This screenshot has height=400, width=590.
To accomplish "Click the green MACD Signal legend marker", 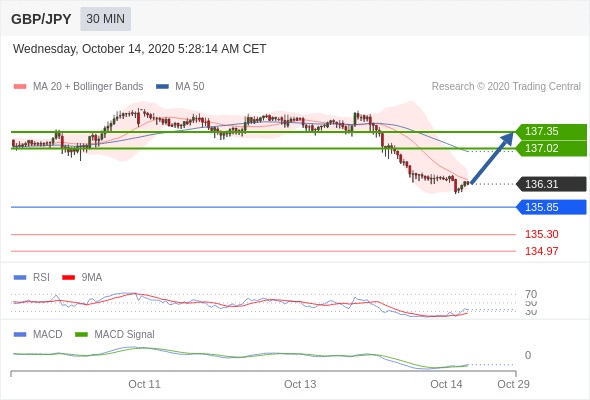I will (x=81, y=335).
